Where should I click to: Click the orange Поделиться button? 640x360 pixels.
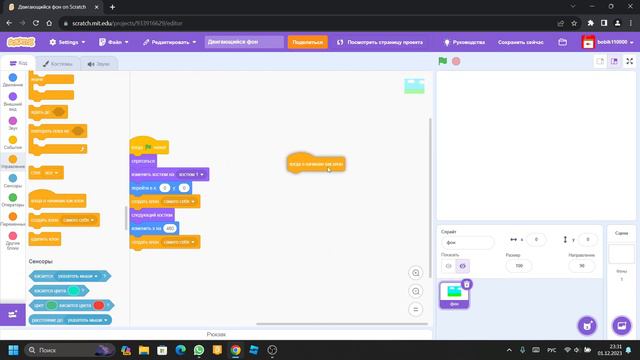point(307,42)
